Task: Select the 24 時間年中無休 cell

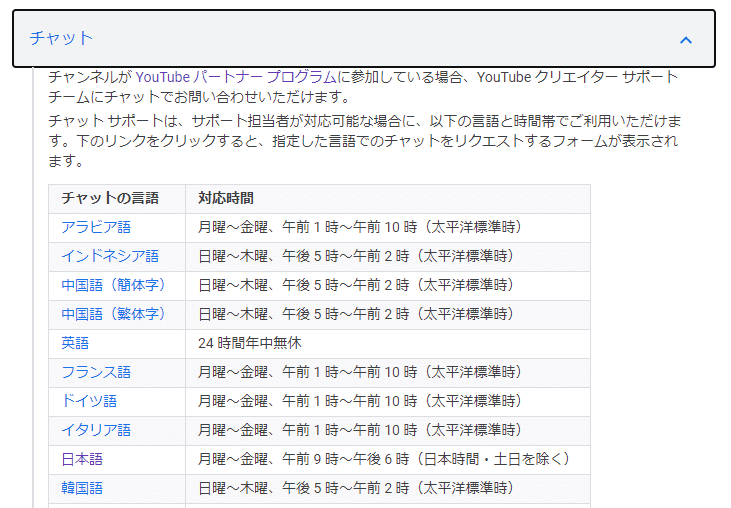Action: [388, 343]
